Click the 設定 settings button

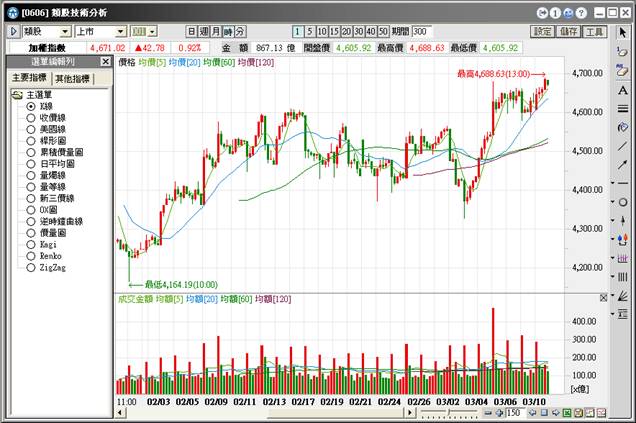543,32
